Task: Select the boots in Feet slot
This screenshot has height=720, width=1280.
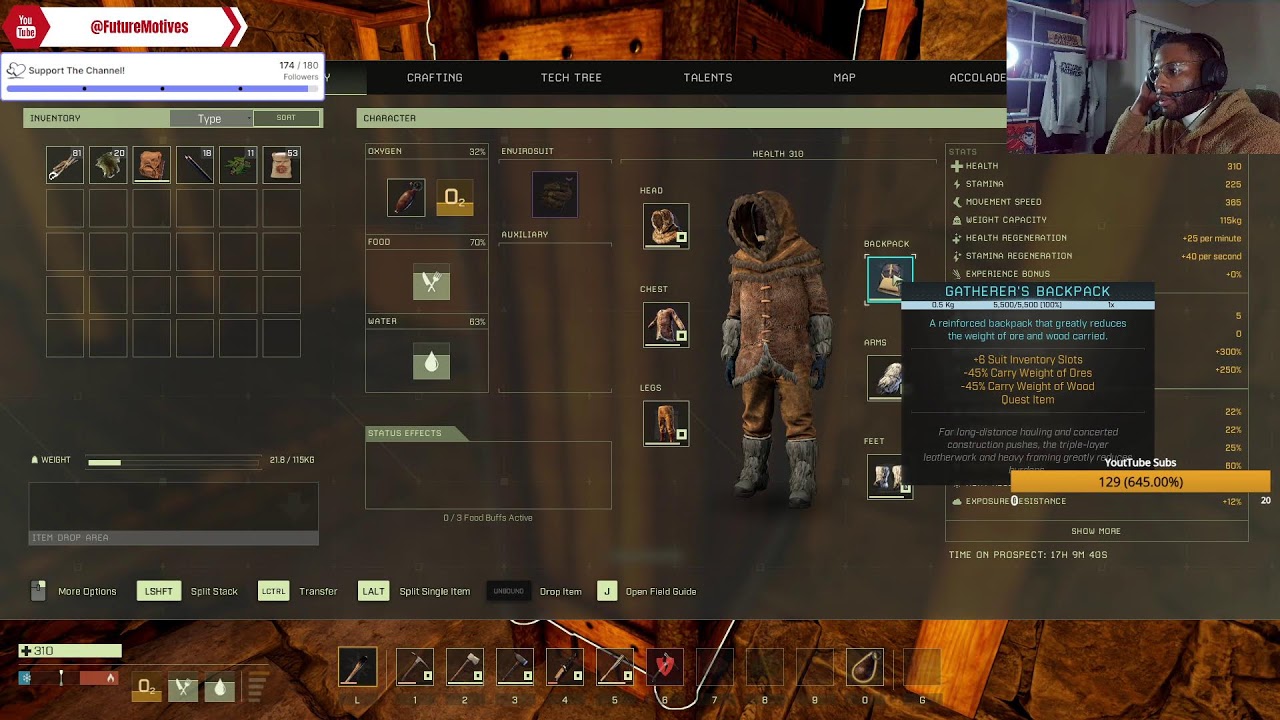Action: [x=889, y=476]
